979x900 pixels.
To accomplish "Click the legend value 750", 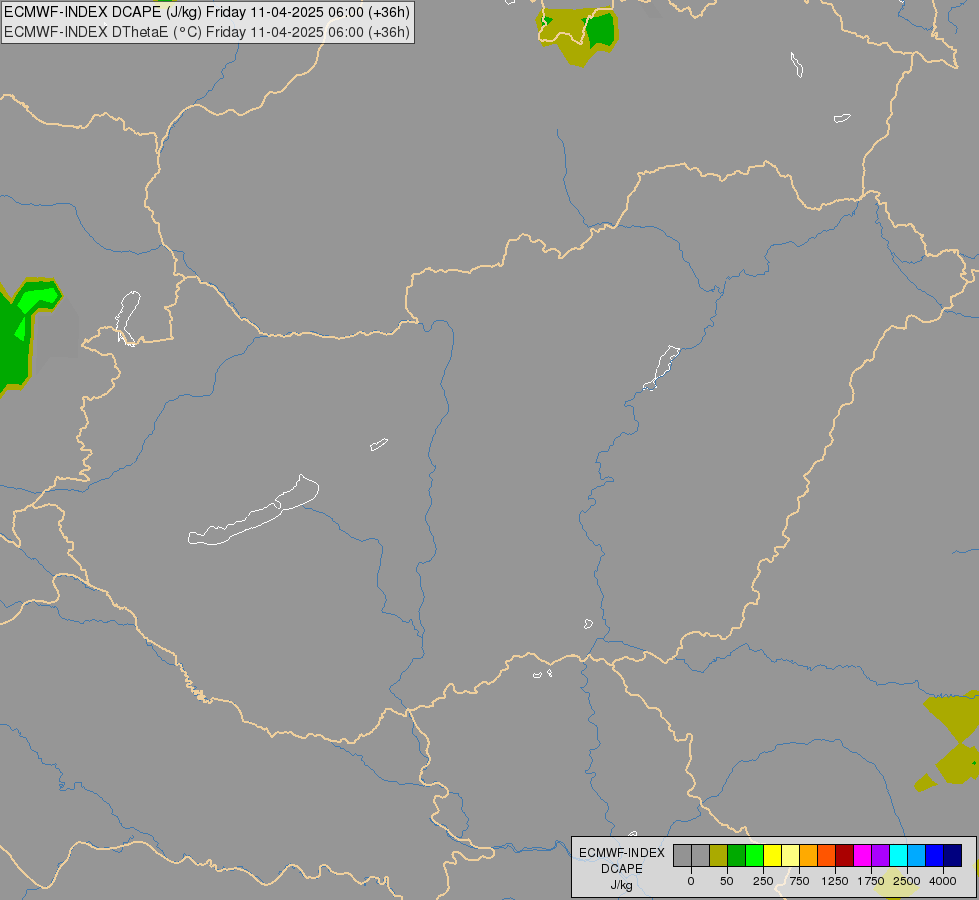I will 799,881.
